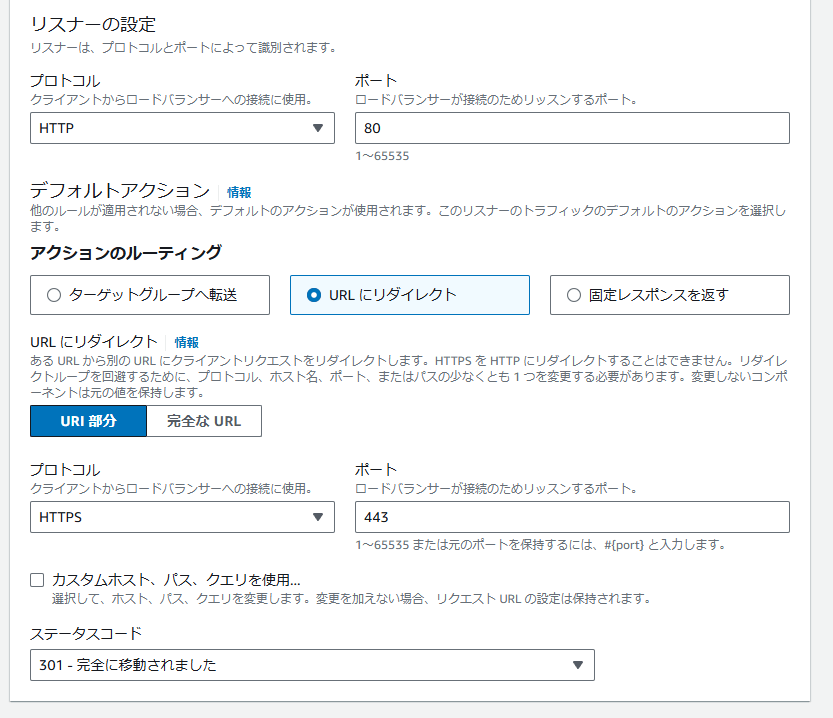Click the ステータスコード label

click(86, 634)
